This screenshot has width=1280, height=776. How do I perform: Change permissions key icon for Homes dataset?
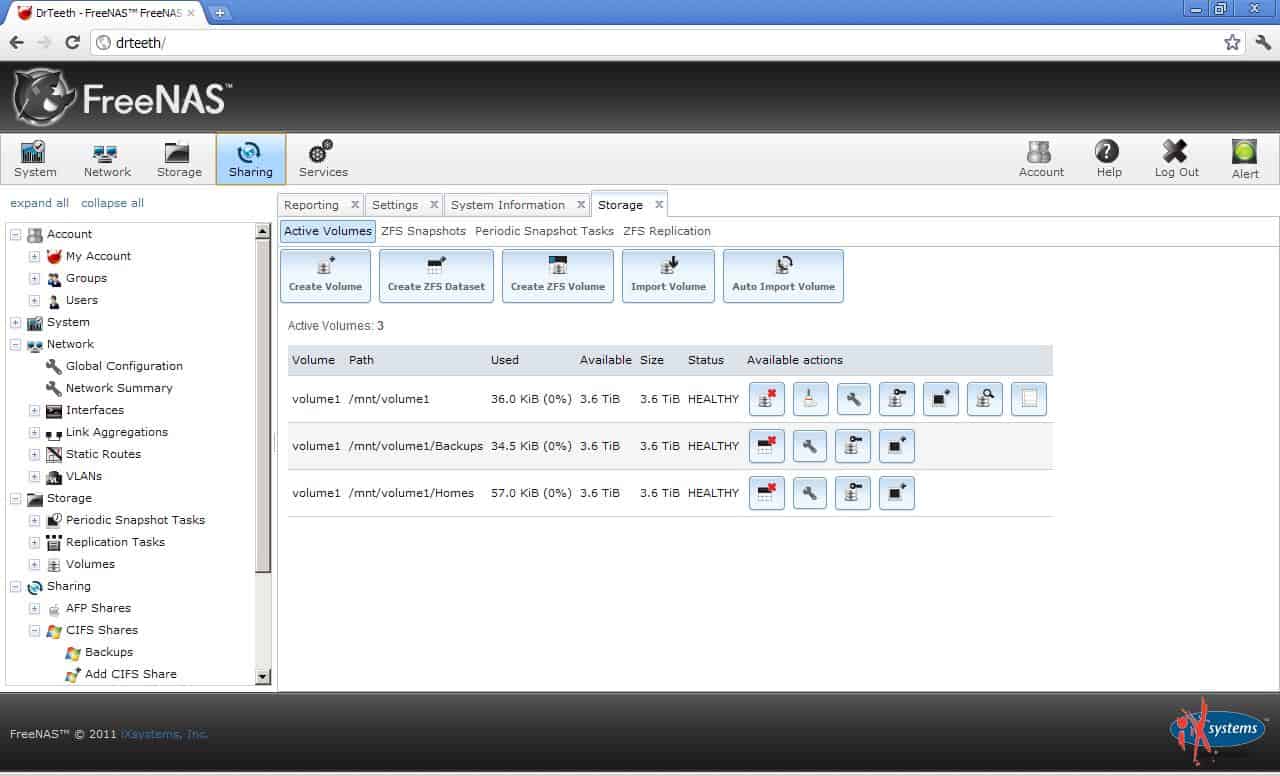[x=853, y=493]
